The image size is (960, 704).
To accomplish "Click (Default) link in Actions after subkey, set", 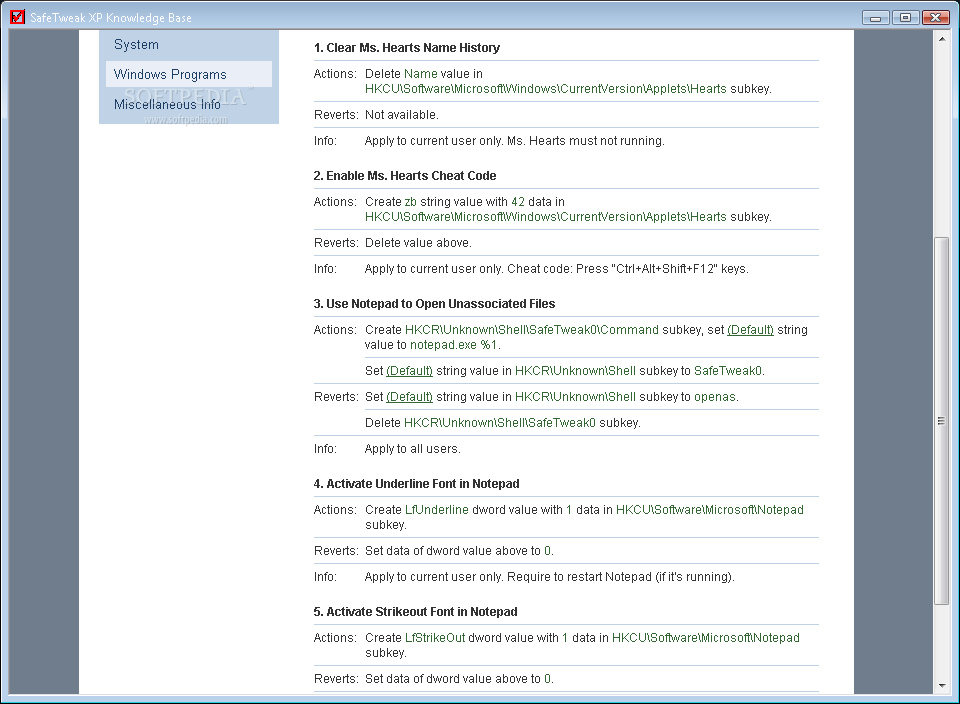I will pos(750,329).
